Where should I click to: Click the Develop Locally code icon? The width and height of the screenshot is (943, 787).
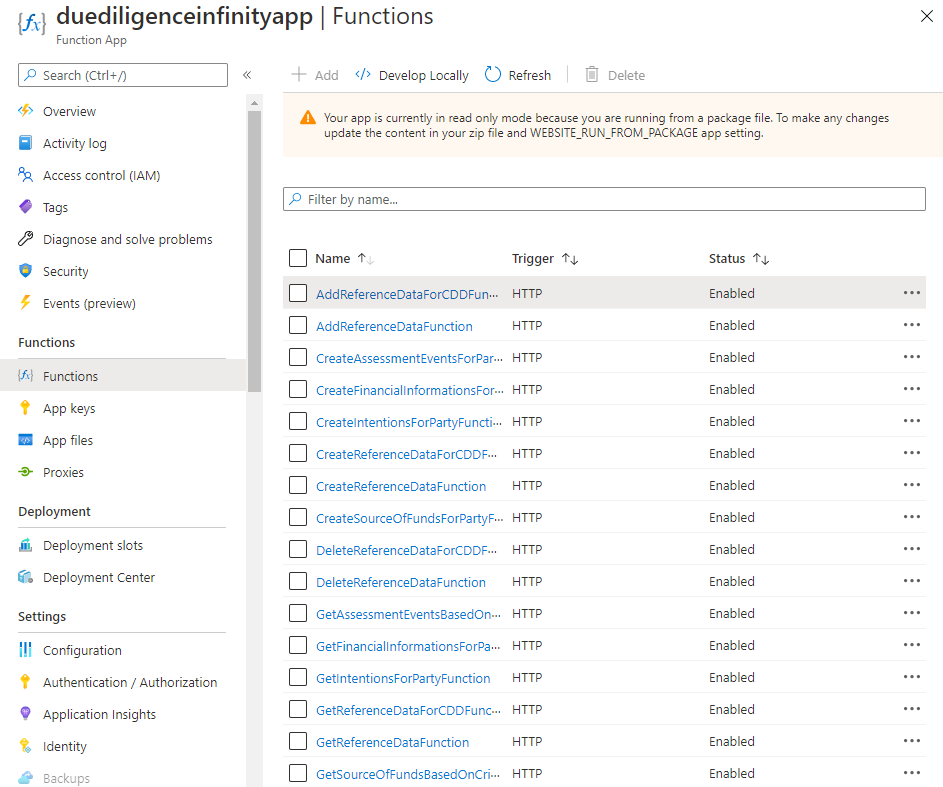coord(363,75)
